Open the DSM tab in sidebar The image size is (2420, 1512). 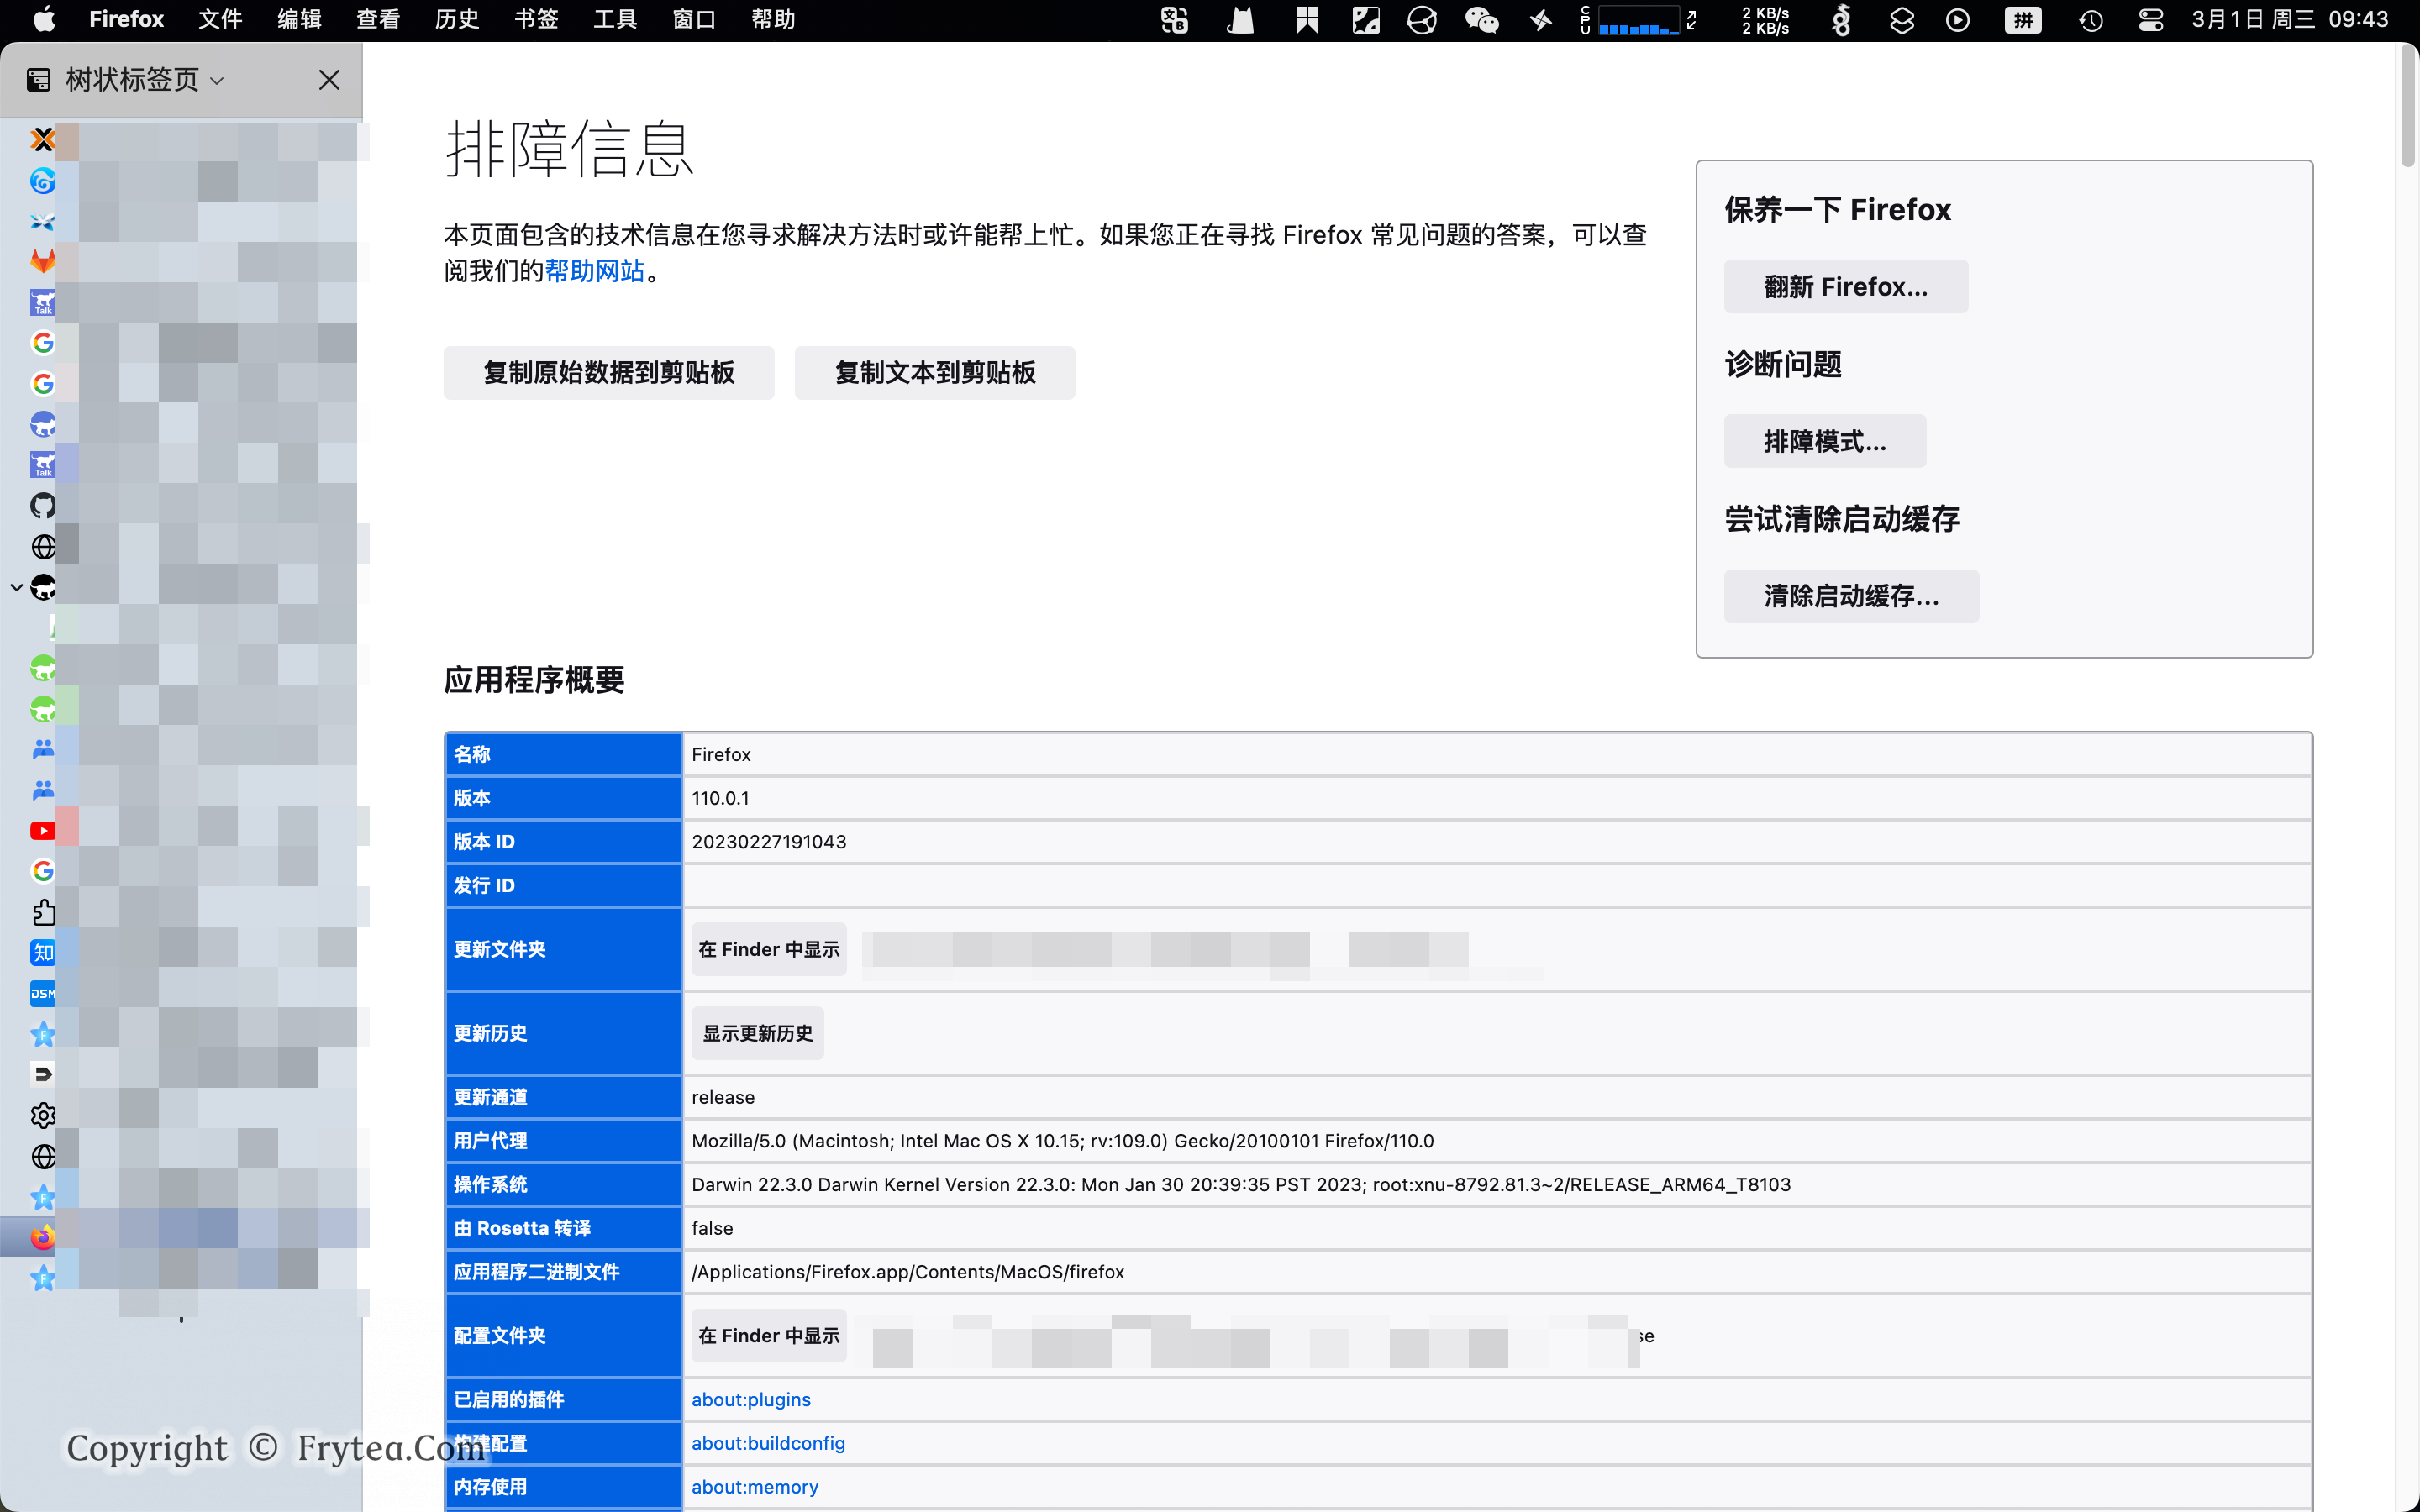click(43, 993)
